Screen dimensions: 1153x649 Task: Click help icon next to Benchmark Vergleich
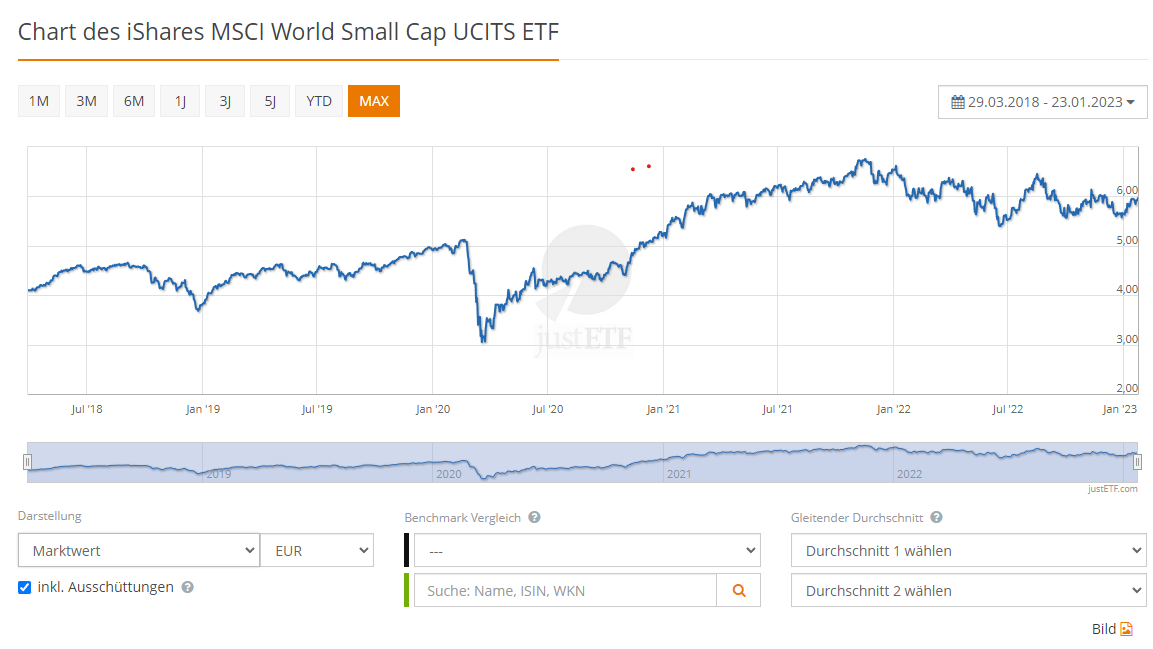(535, 517)
